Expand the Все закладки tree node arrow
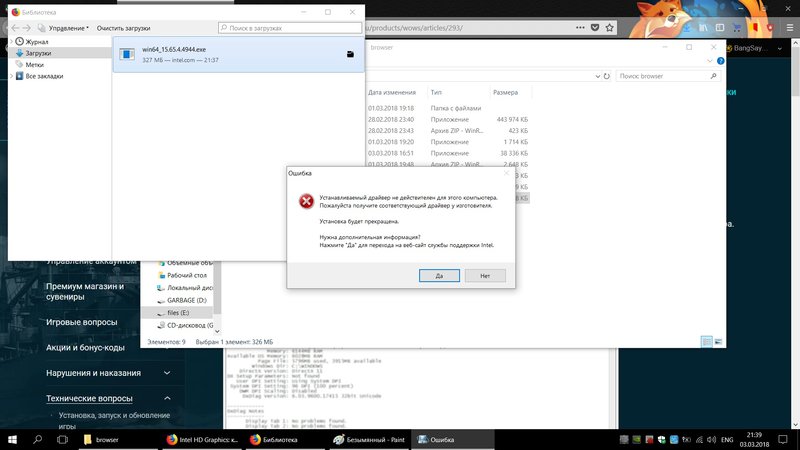800x450 pixels. click(12, 76)
